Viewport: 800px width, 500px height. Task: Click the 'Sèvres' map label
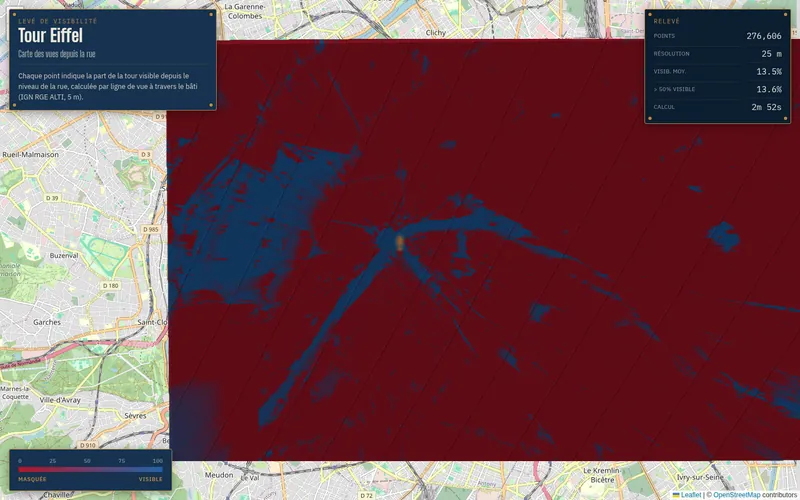[x=135, y=416]
